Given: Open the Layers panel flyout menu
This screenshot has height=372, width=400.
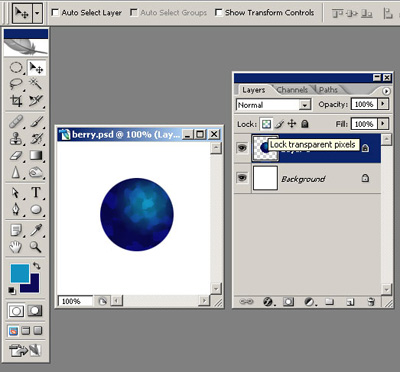Looking at the screenshot, I should (x=386, y=91).
